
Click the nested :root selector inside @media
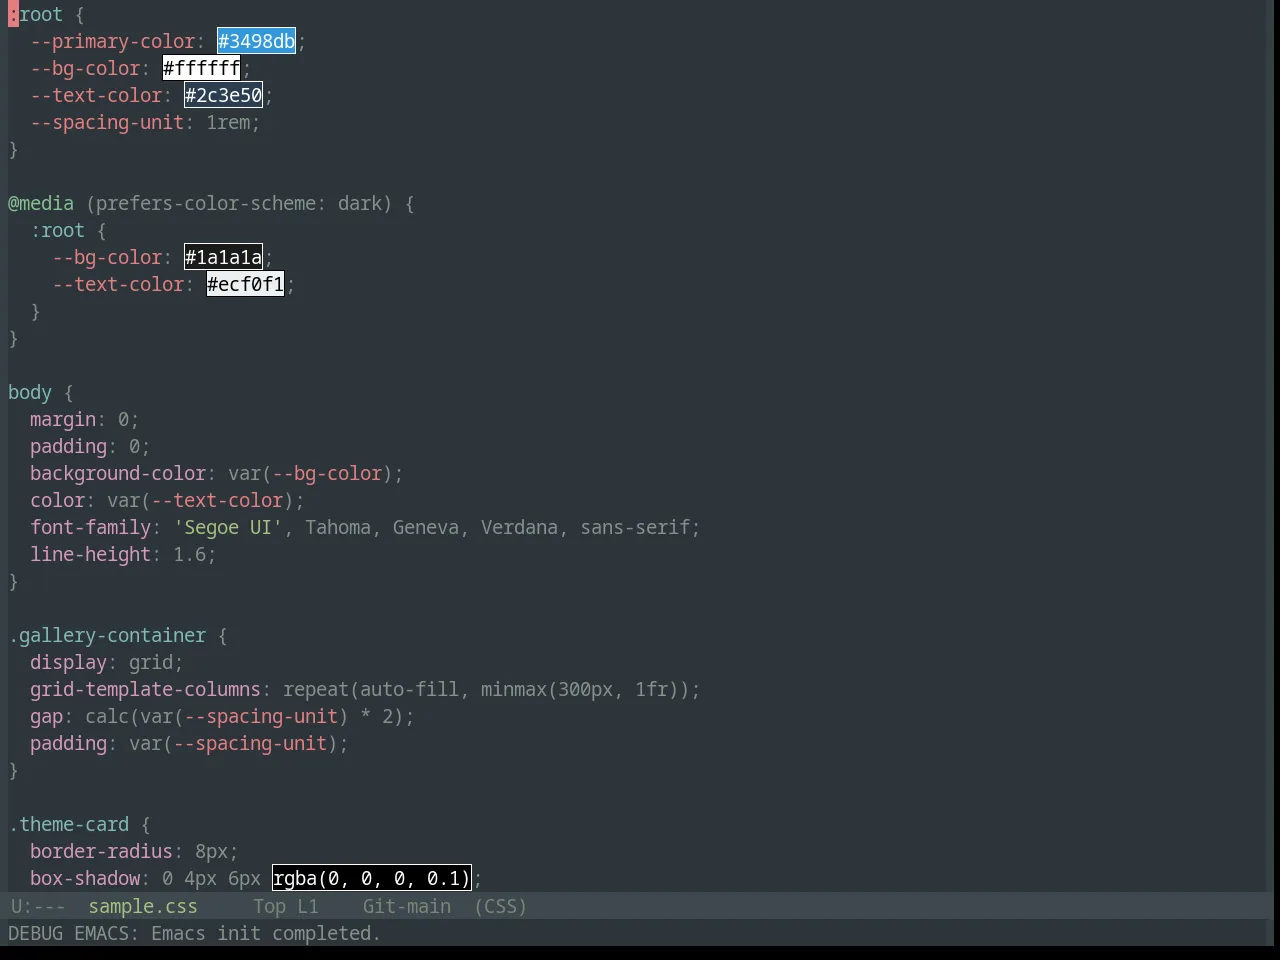pos(57,230)
